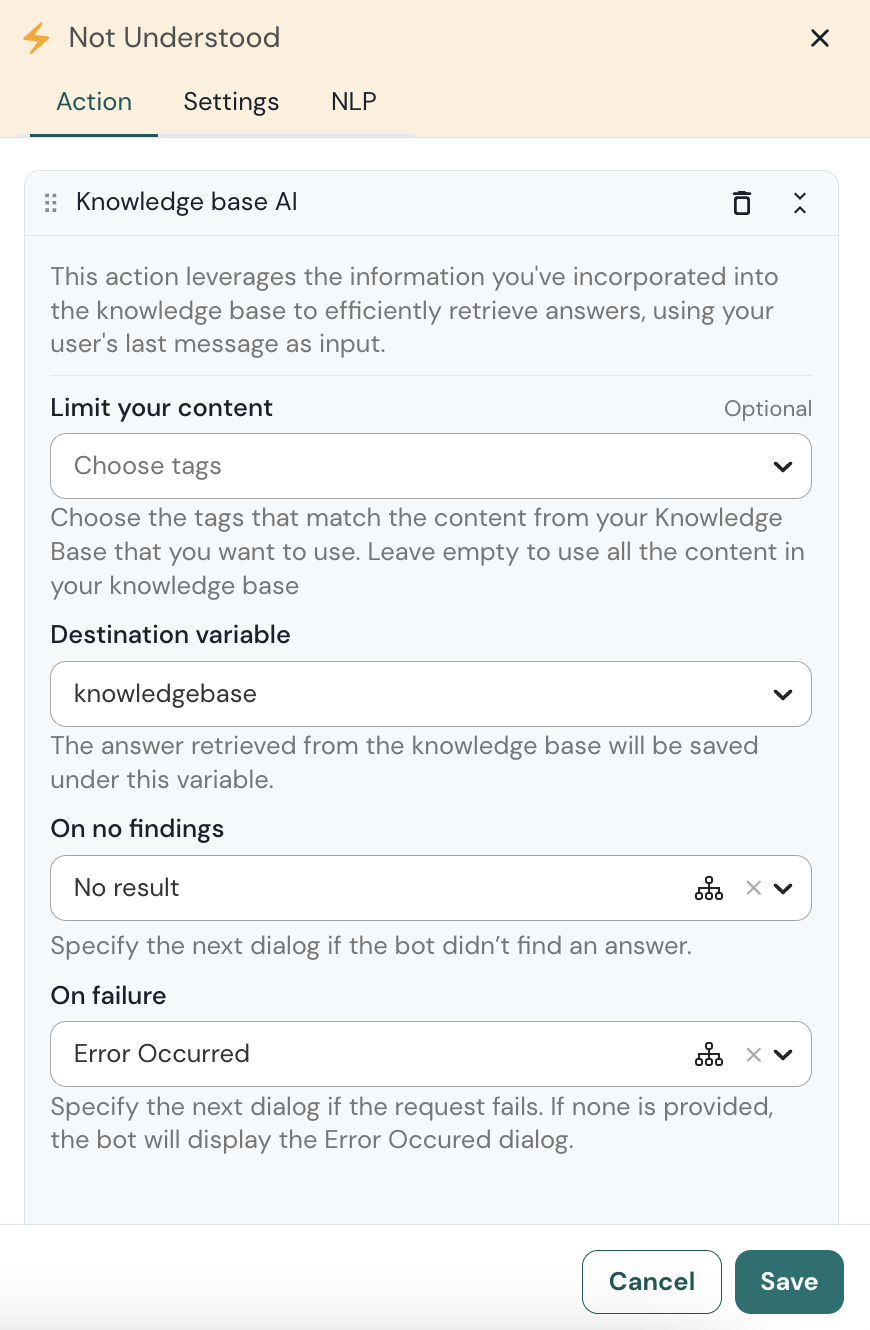Open the dialog tree icon for On no findings
Screen dimensions: 870x1330
pyautogui.click(x=709, y=887)
